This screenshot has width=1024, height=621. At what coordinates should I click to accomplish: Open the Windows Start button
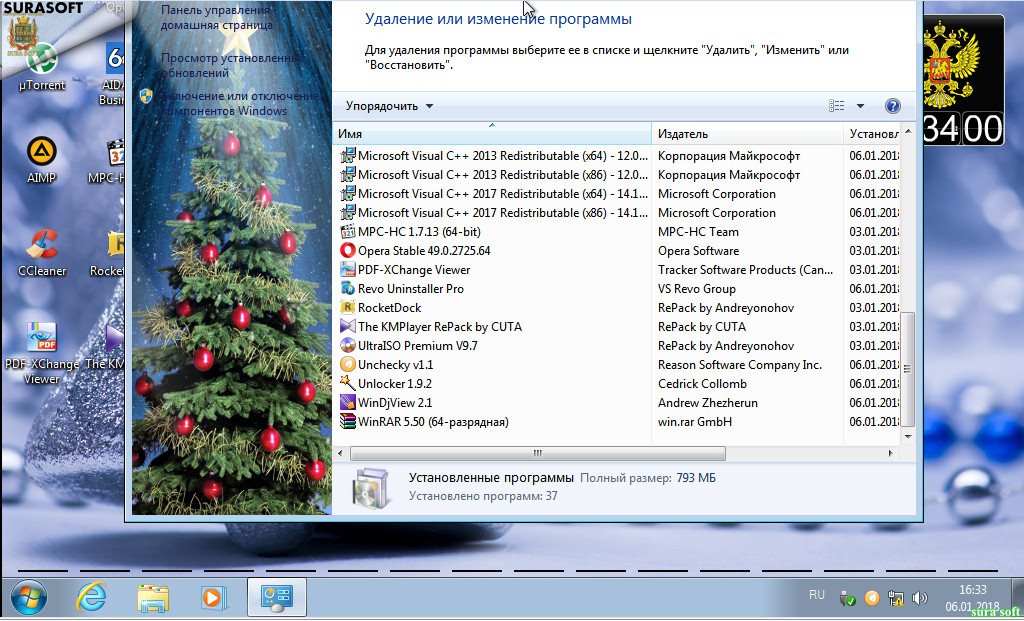pyautogui.click(x=29, y=597)
